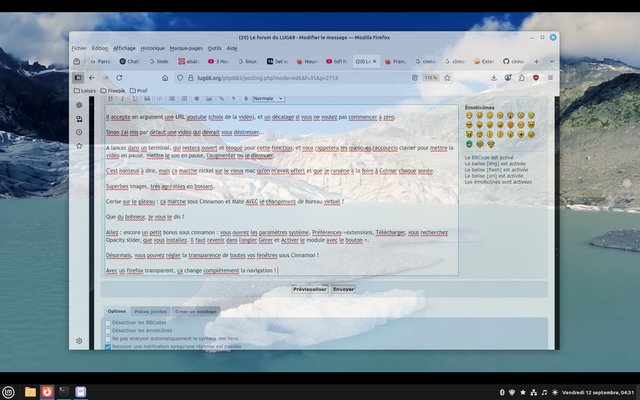
Task: Open the Marque-pages menu
Action: click(x=184, y=48)
